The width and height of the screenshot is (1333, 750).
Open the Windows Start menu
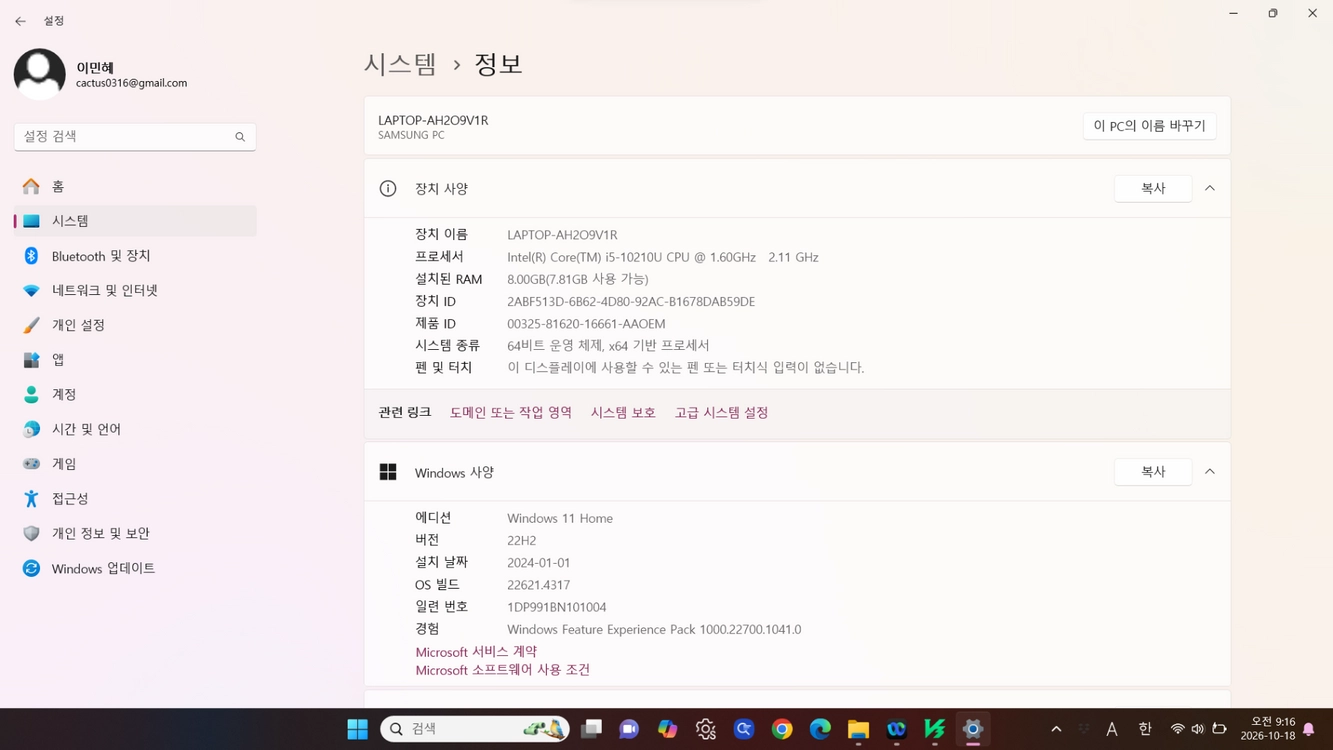(357, 730)
